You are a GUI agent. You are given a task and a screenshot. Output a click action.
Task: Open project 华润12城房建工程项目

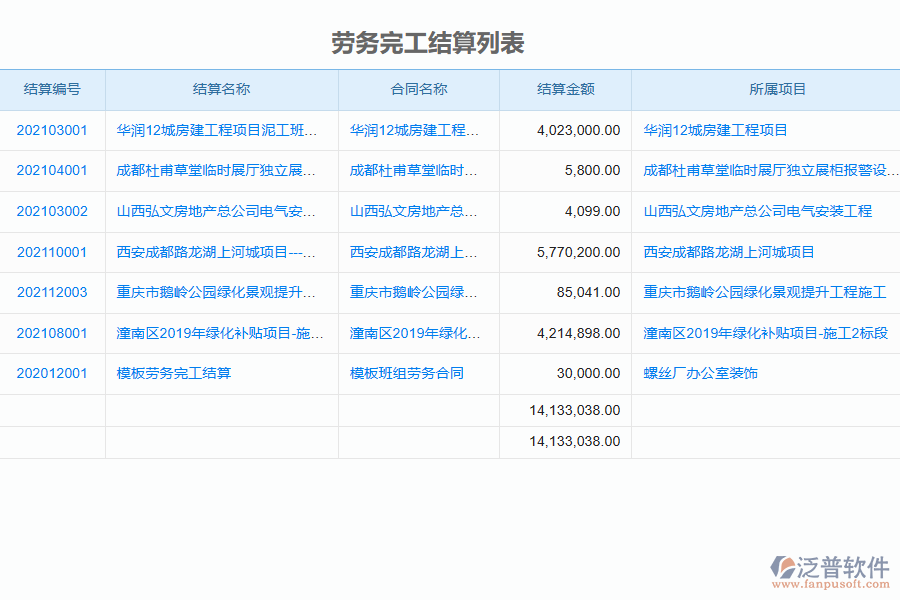click(714, 129)
